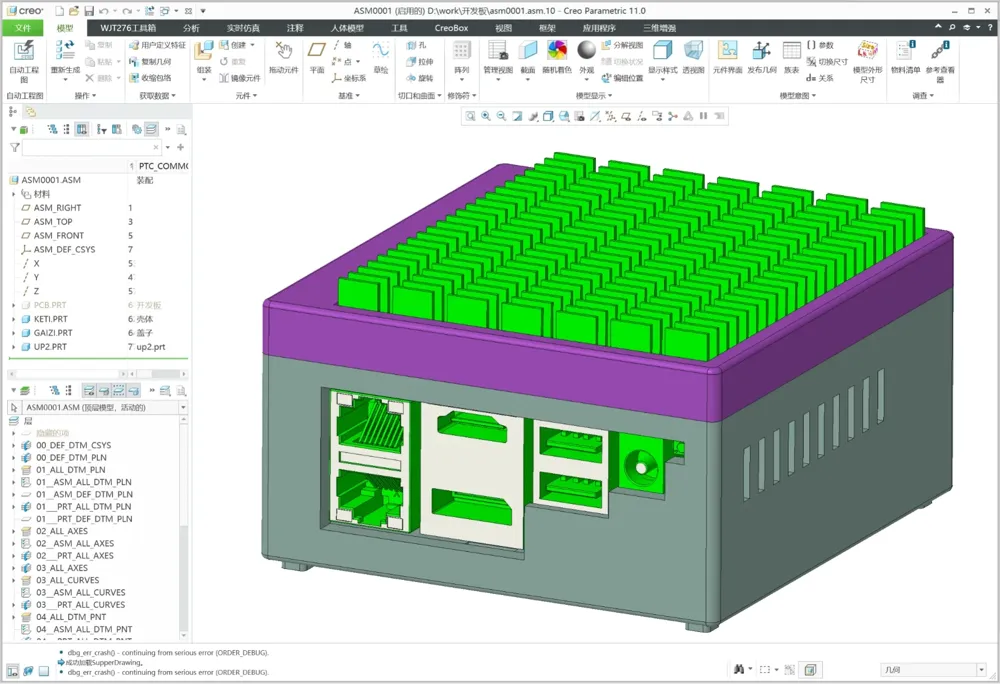1000x684 pixels.
Task: Expand the KETI.PRT tree node
Action: 13,319
